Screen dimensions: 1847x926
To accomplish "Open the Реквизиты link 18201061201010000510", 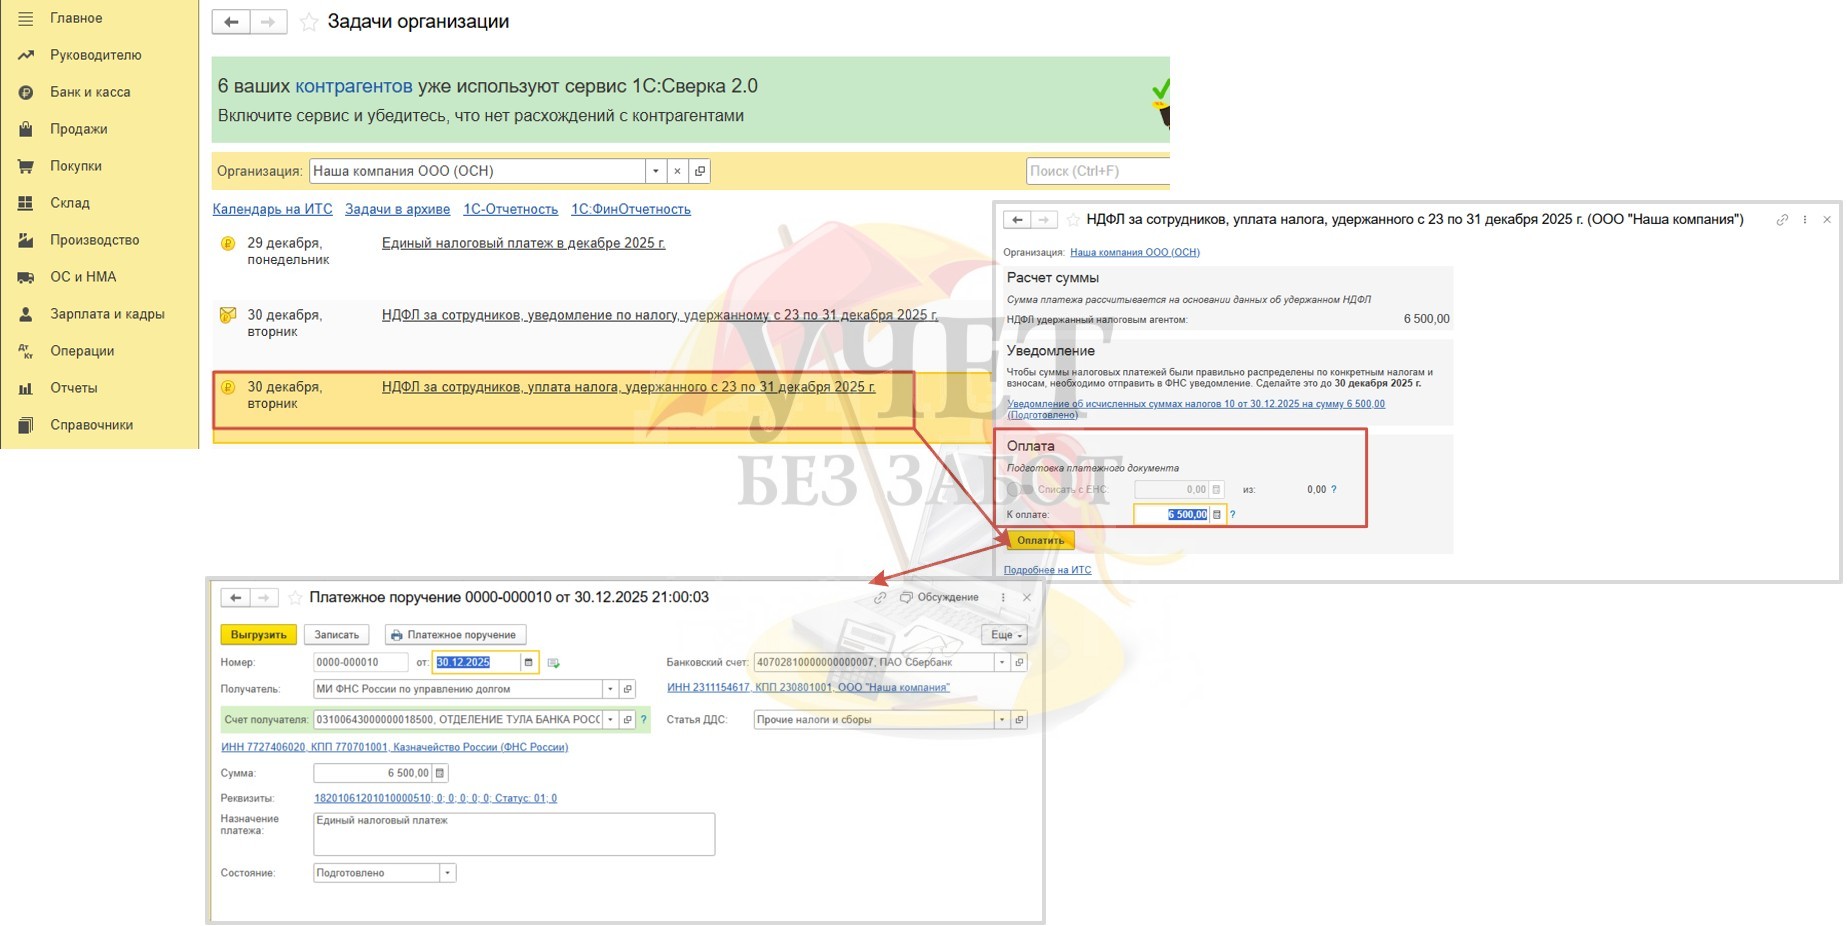I will (435, 798).
